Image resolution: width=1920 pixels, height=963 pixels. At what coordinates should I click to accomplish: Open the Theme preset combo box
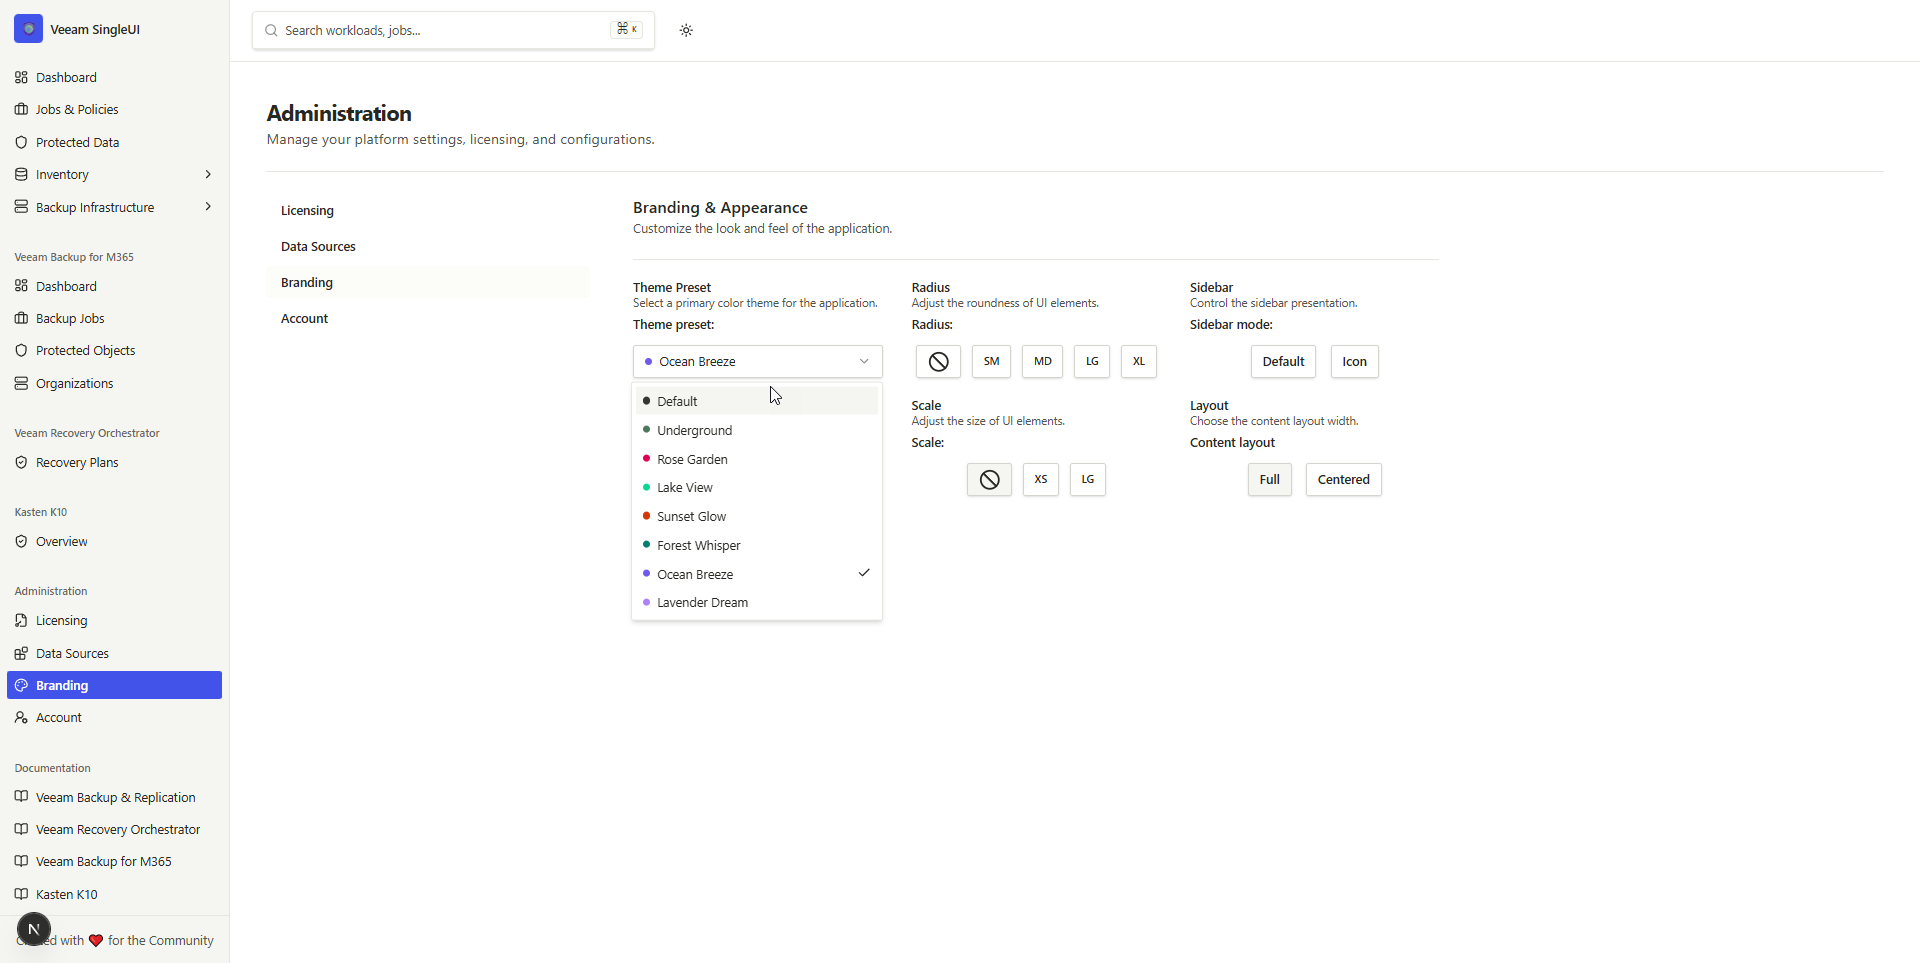758,362
